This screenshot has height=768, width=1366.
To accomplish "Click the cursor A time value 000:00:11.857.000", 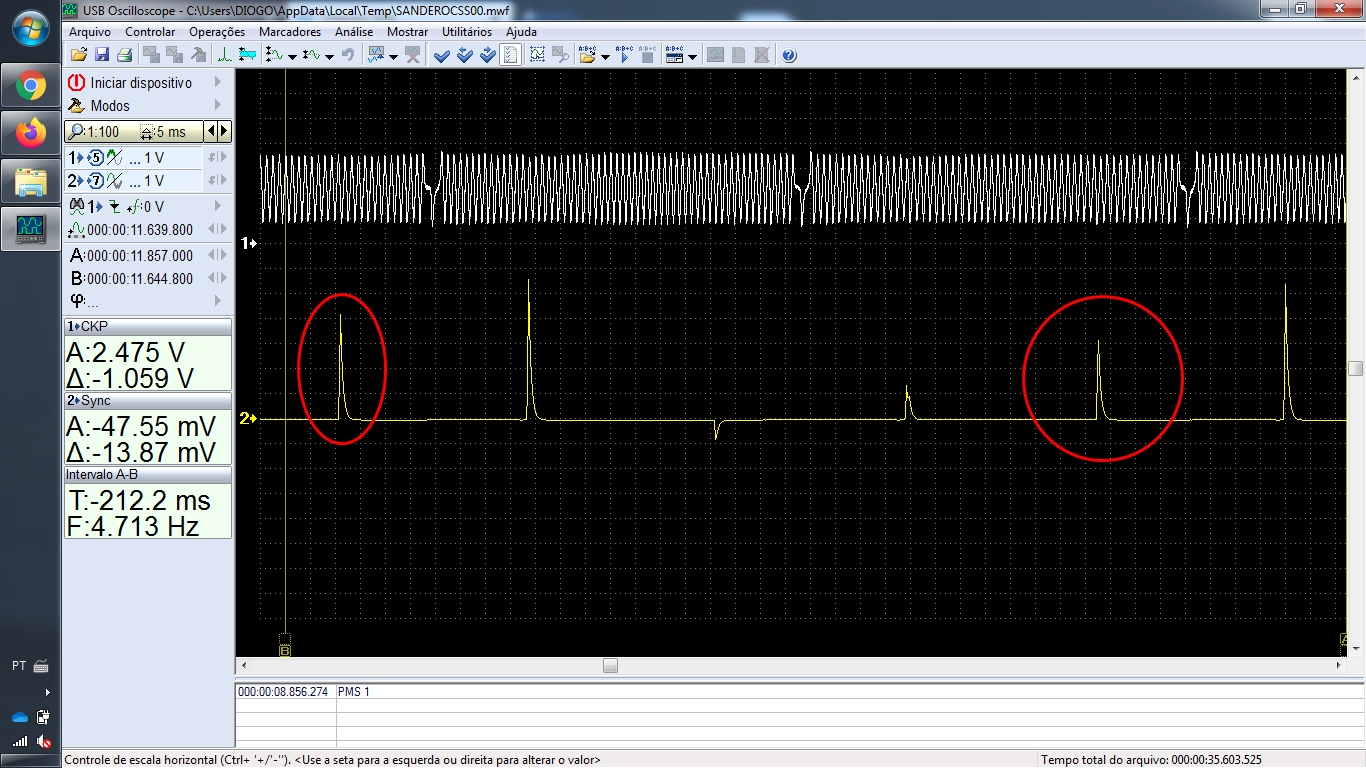I will 140,256.
